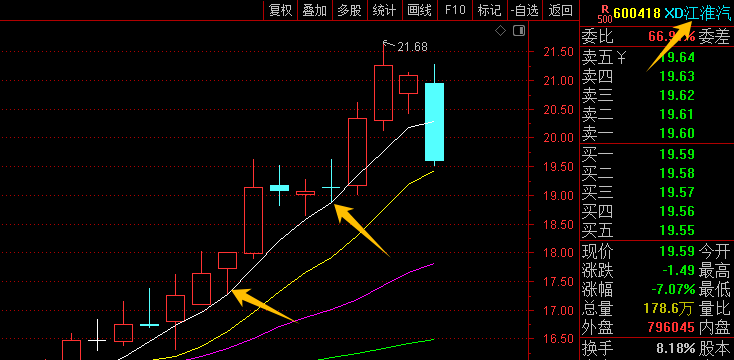This screenshot has width=734, height=360.
Task: Click stock name XD江淮汽
Action: tap(697, 13)
